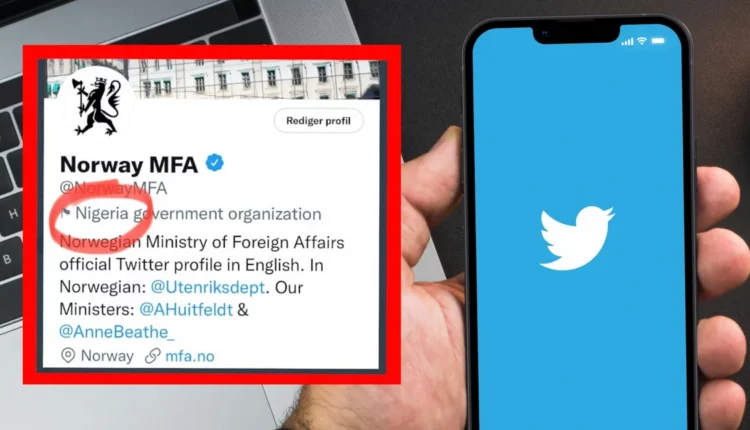The image size is (750, 430).
Task: Visit the mfa.no website link
Action: 190,356
